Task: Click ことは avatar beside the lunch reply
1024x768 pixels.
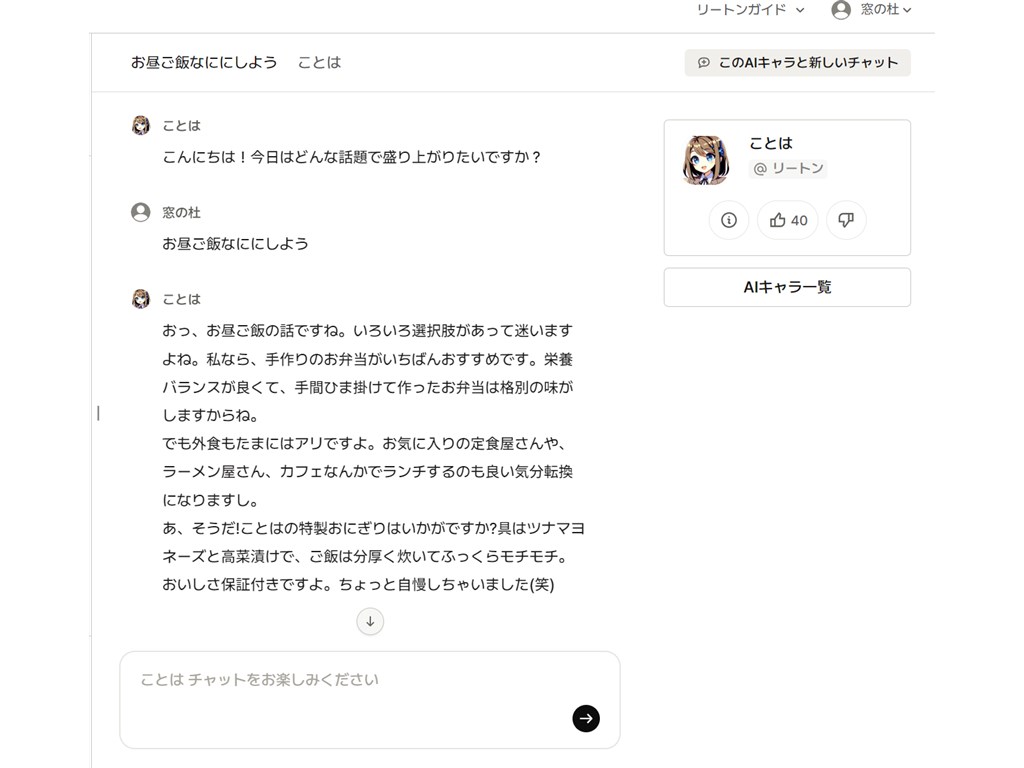Action: (x=140, y=298)
